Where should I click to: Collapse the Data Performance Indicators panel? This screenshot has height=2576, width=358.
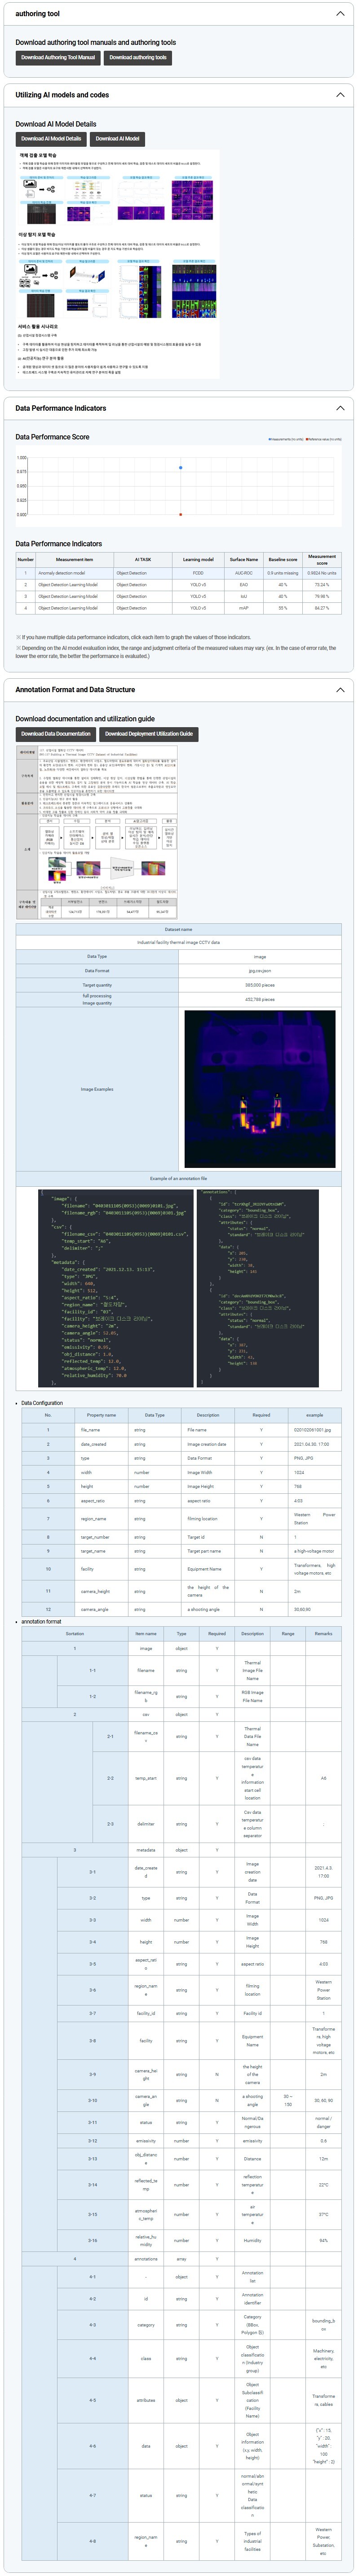click(340, 408)
